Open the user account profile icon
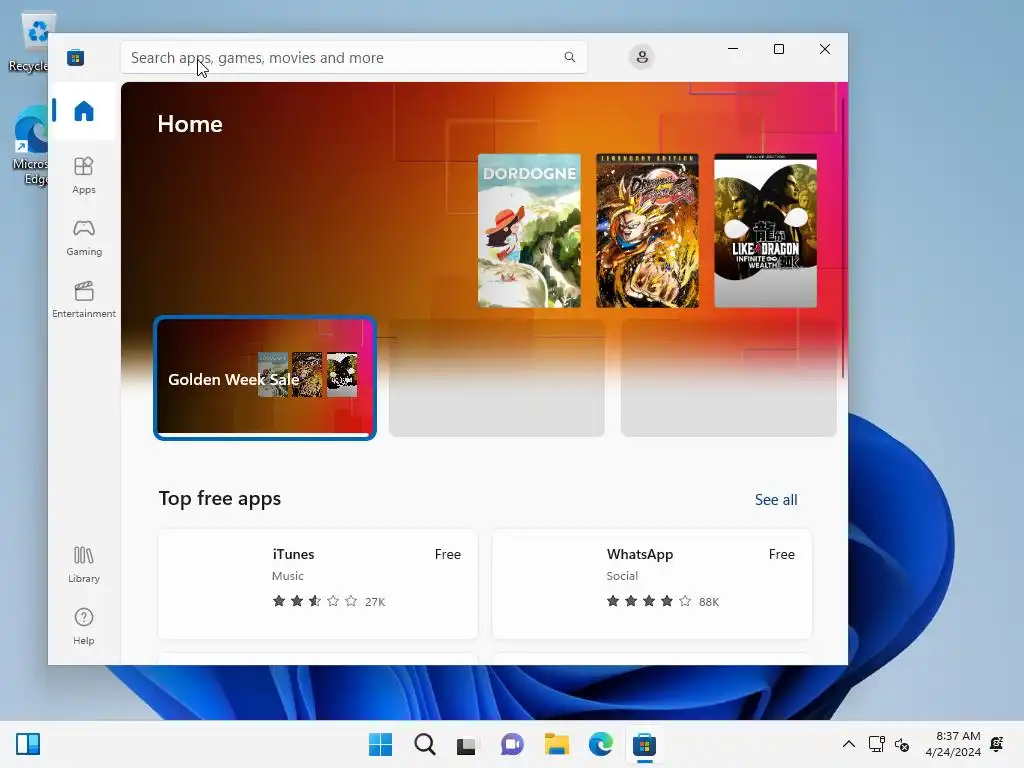This screenshot has height=768, width=1024. tap(642, 57)
